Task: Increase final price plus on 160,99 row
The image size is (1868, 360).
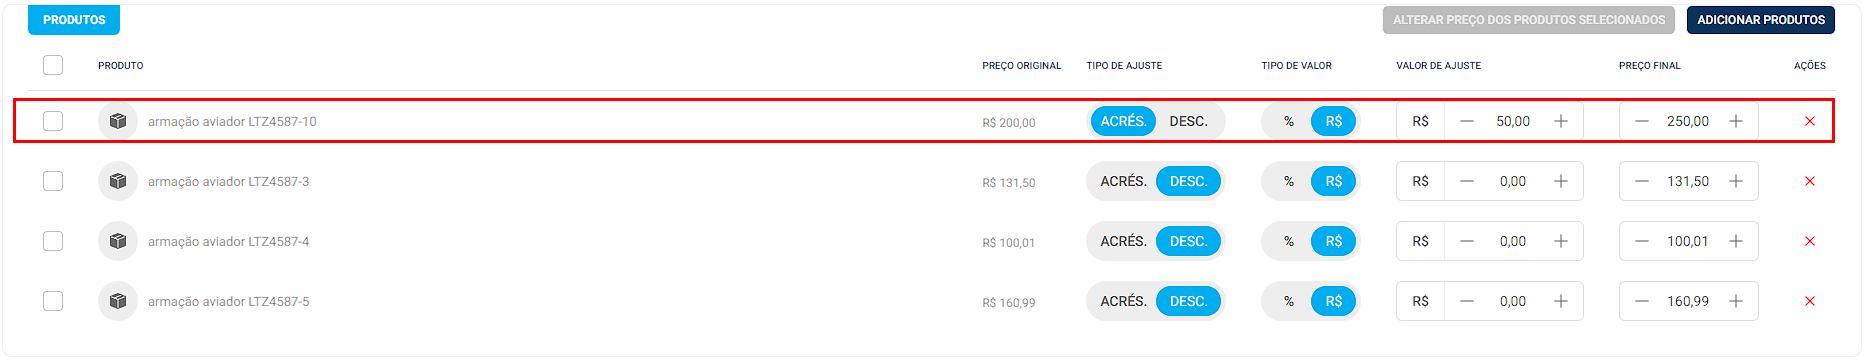Action: 1736,301
